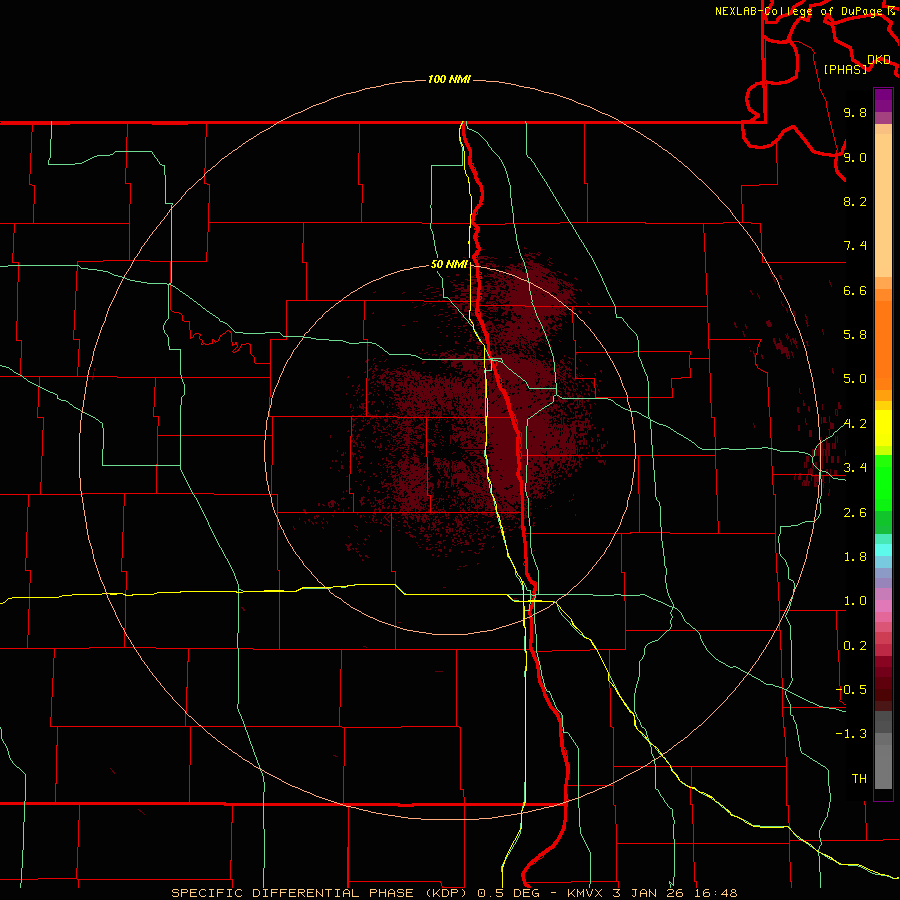Click the TH threshold label on scale
Viewport: 900px width, 900px height.
pos(859,779)
